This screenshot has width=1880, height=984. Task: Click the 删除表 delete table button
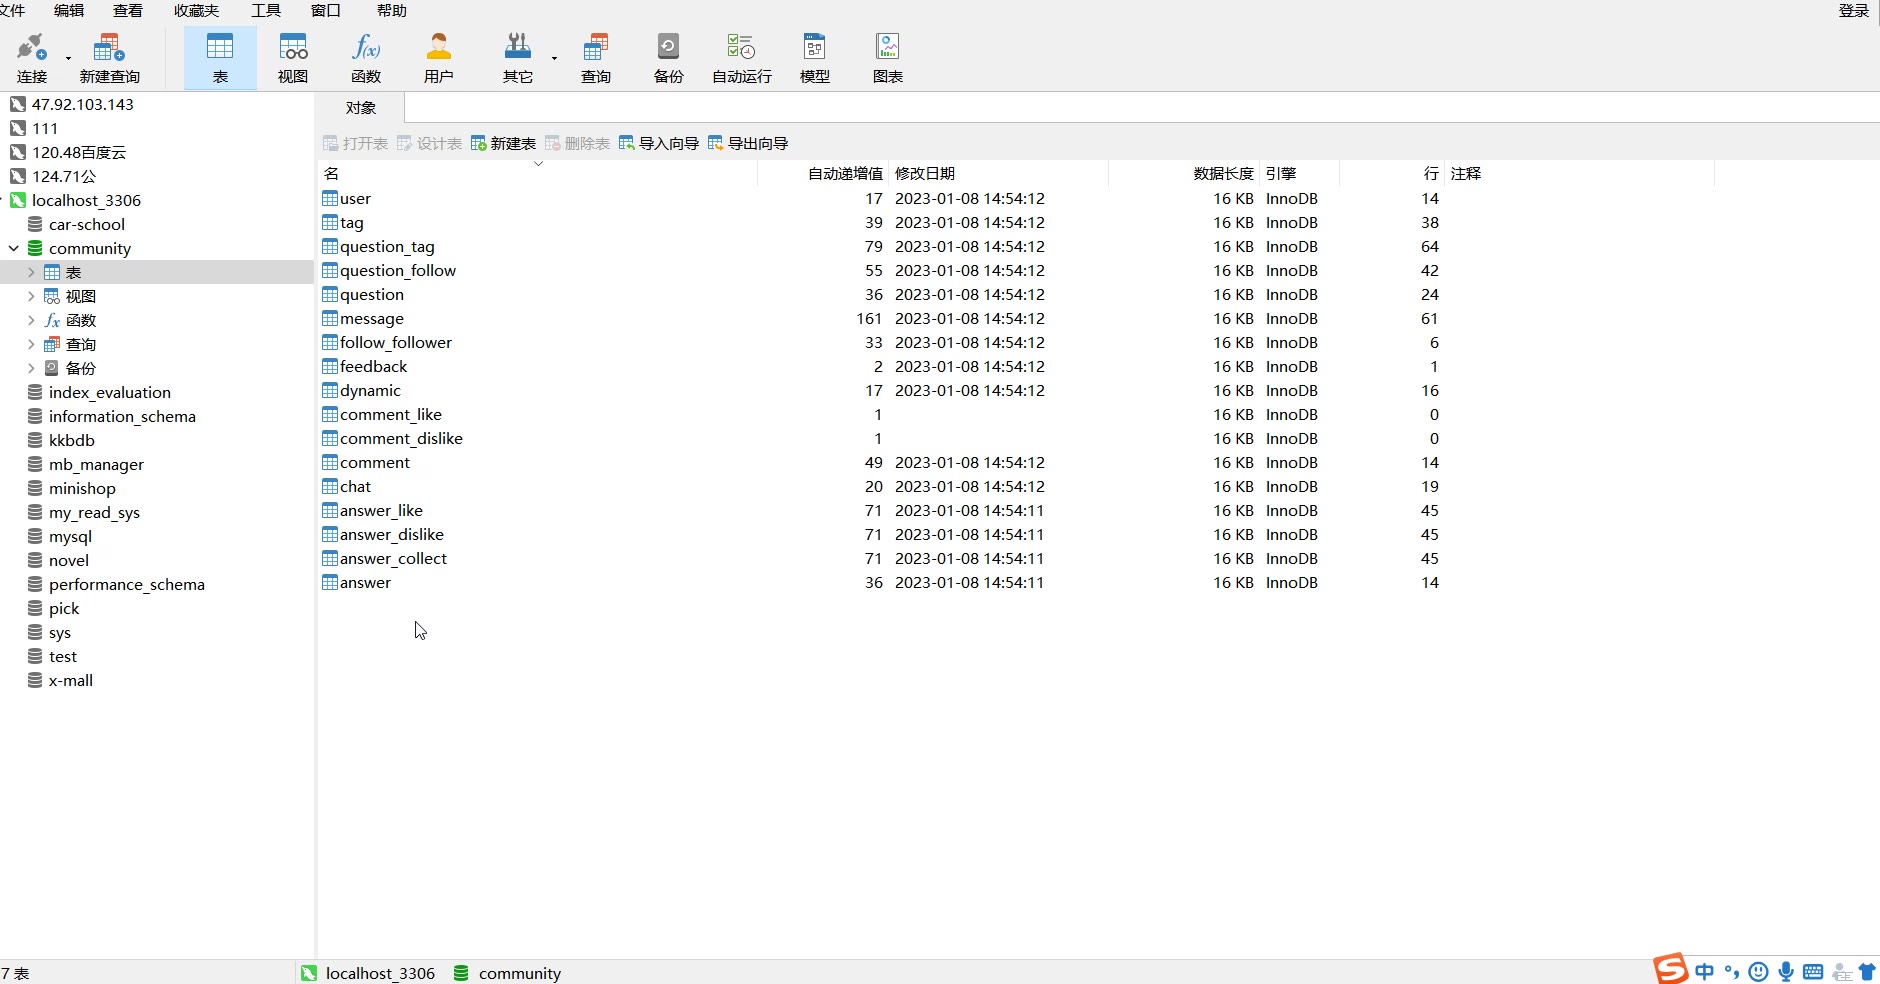click(577, 143)
